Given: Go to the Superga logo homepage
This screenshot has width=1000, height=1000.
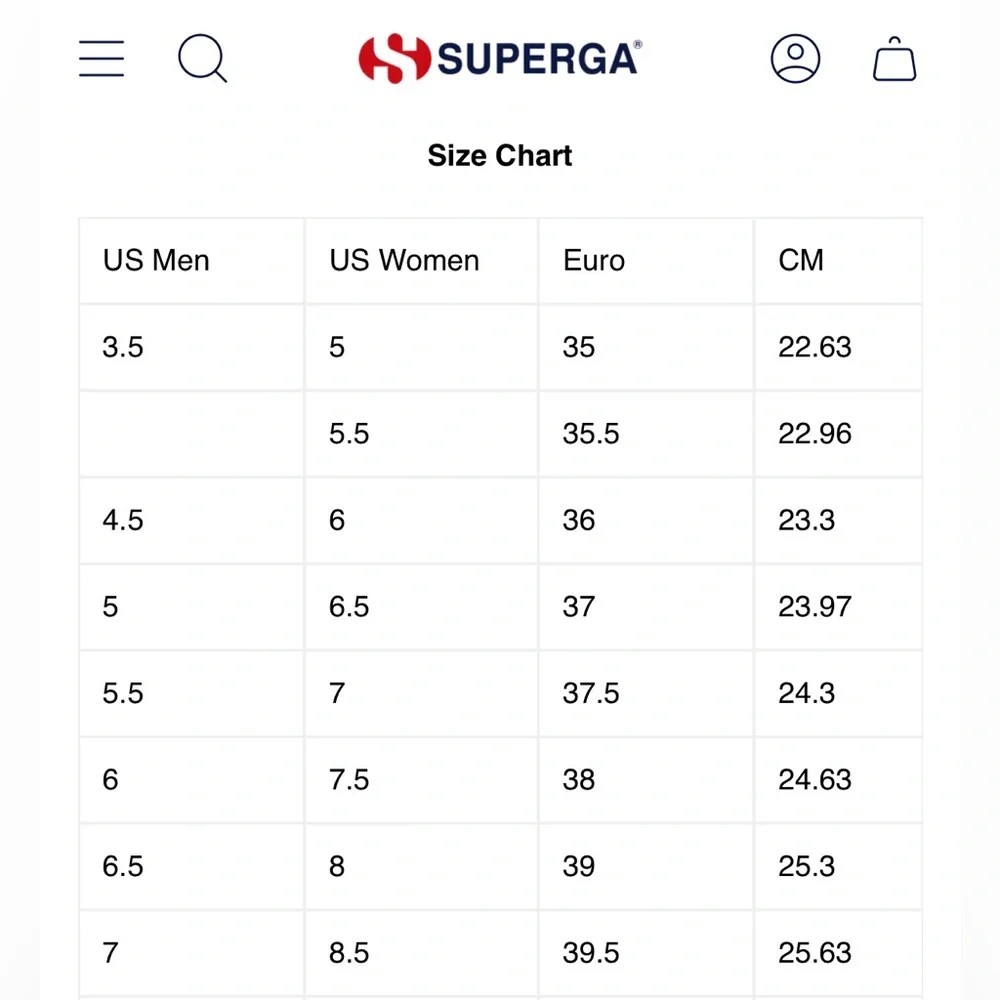Looking at the screenshot, I should (x=500, y=59).
